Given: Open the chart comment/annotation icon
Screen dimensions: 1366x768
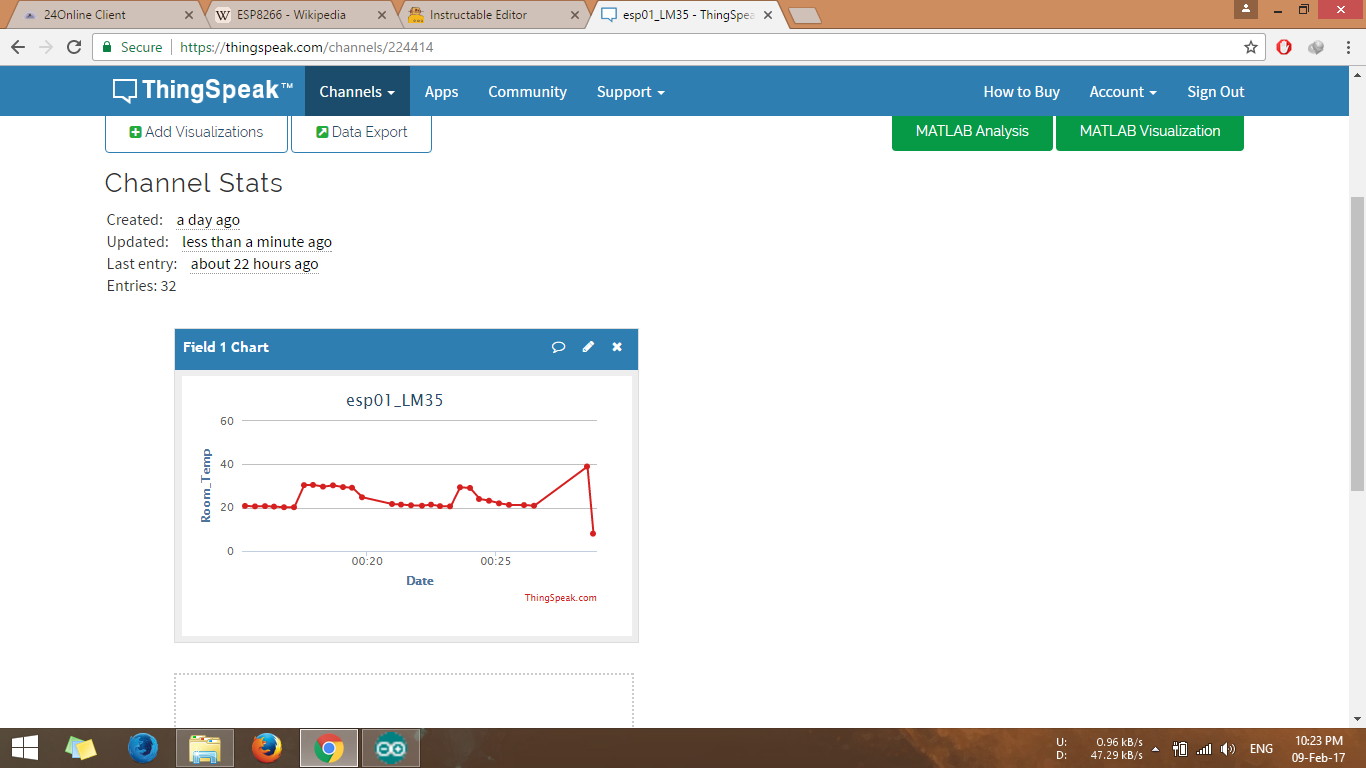Looking at the screenshot, I should [558, 347].
